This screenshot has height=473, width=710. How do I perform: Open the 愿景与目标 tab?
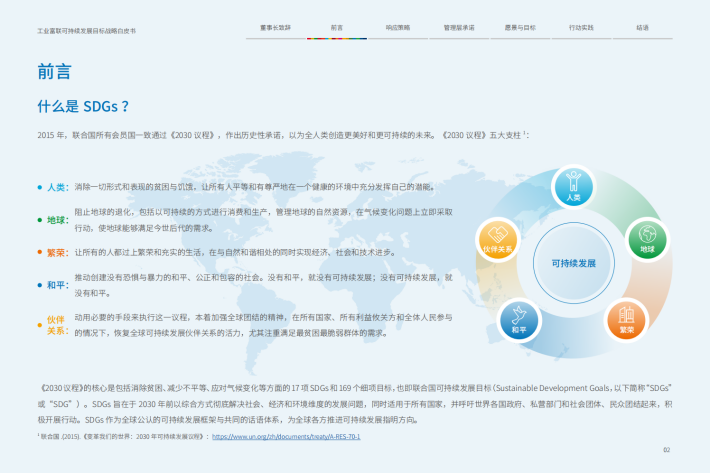point(520,28)
